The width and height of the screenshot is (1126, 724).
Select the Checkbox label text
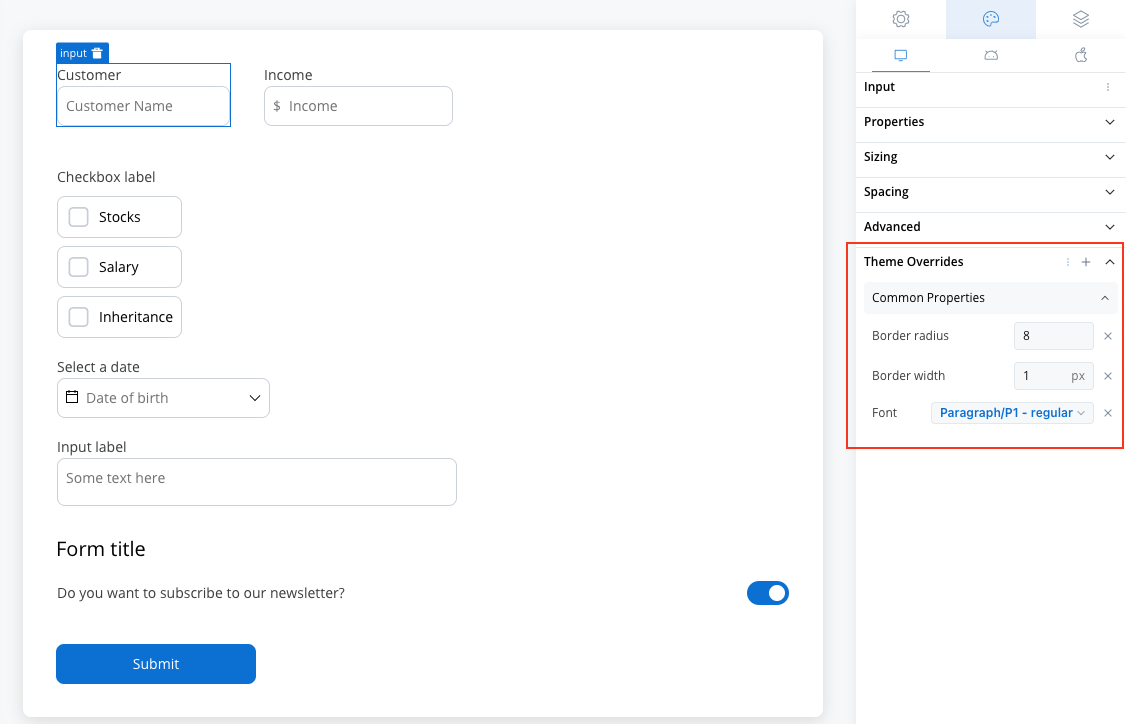pyautogui.click(x=106, y=177)
